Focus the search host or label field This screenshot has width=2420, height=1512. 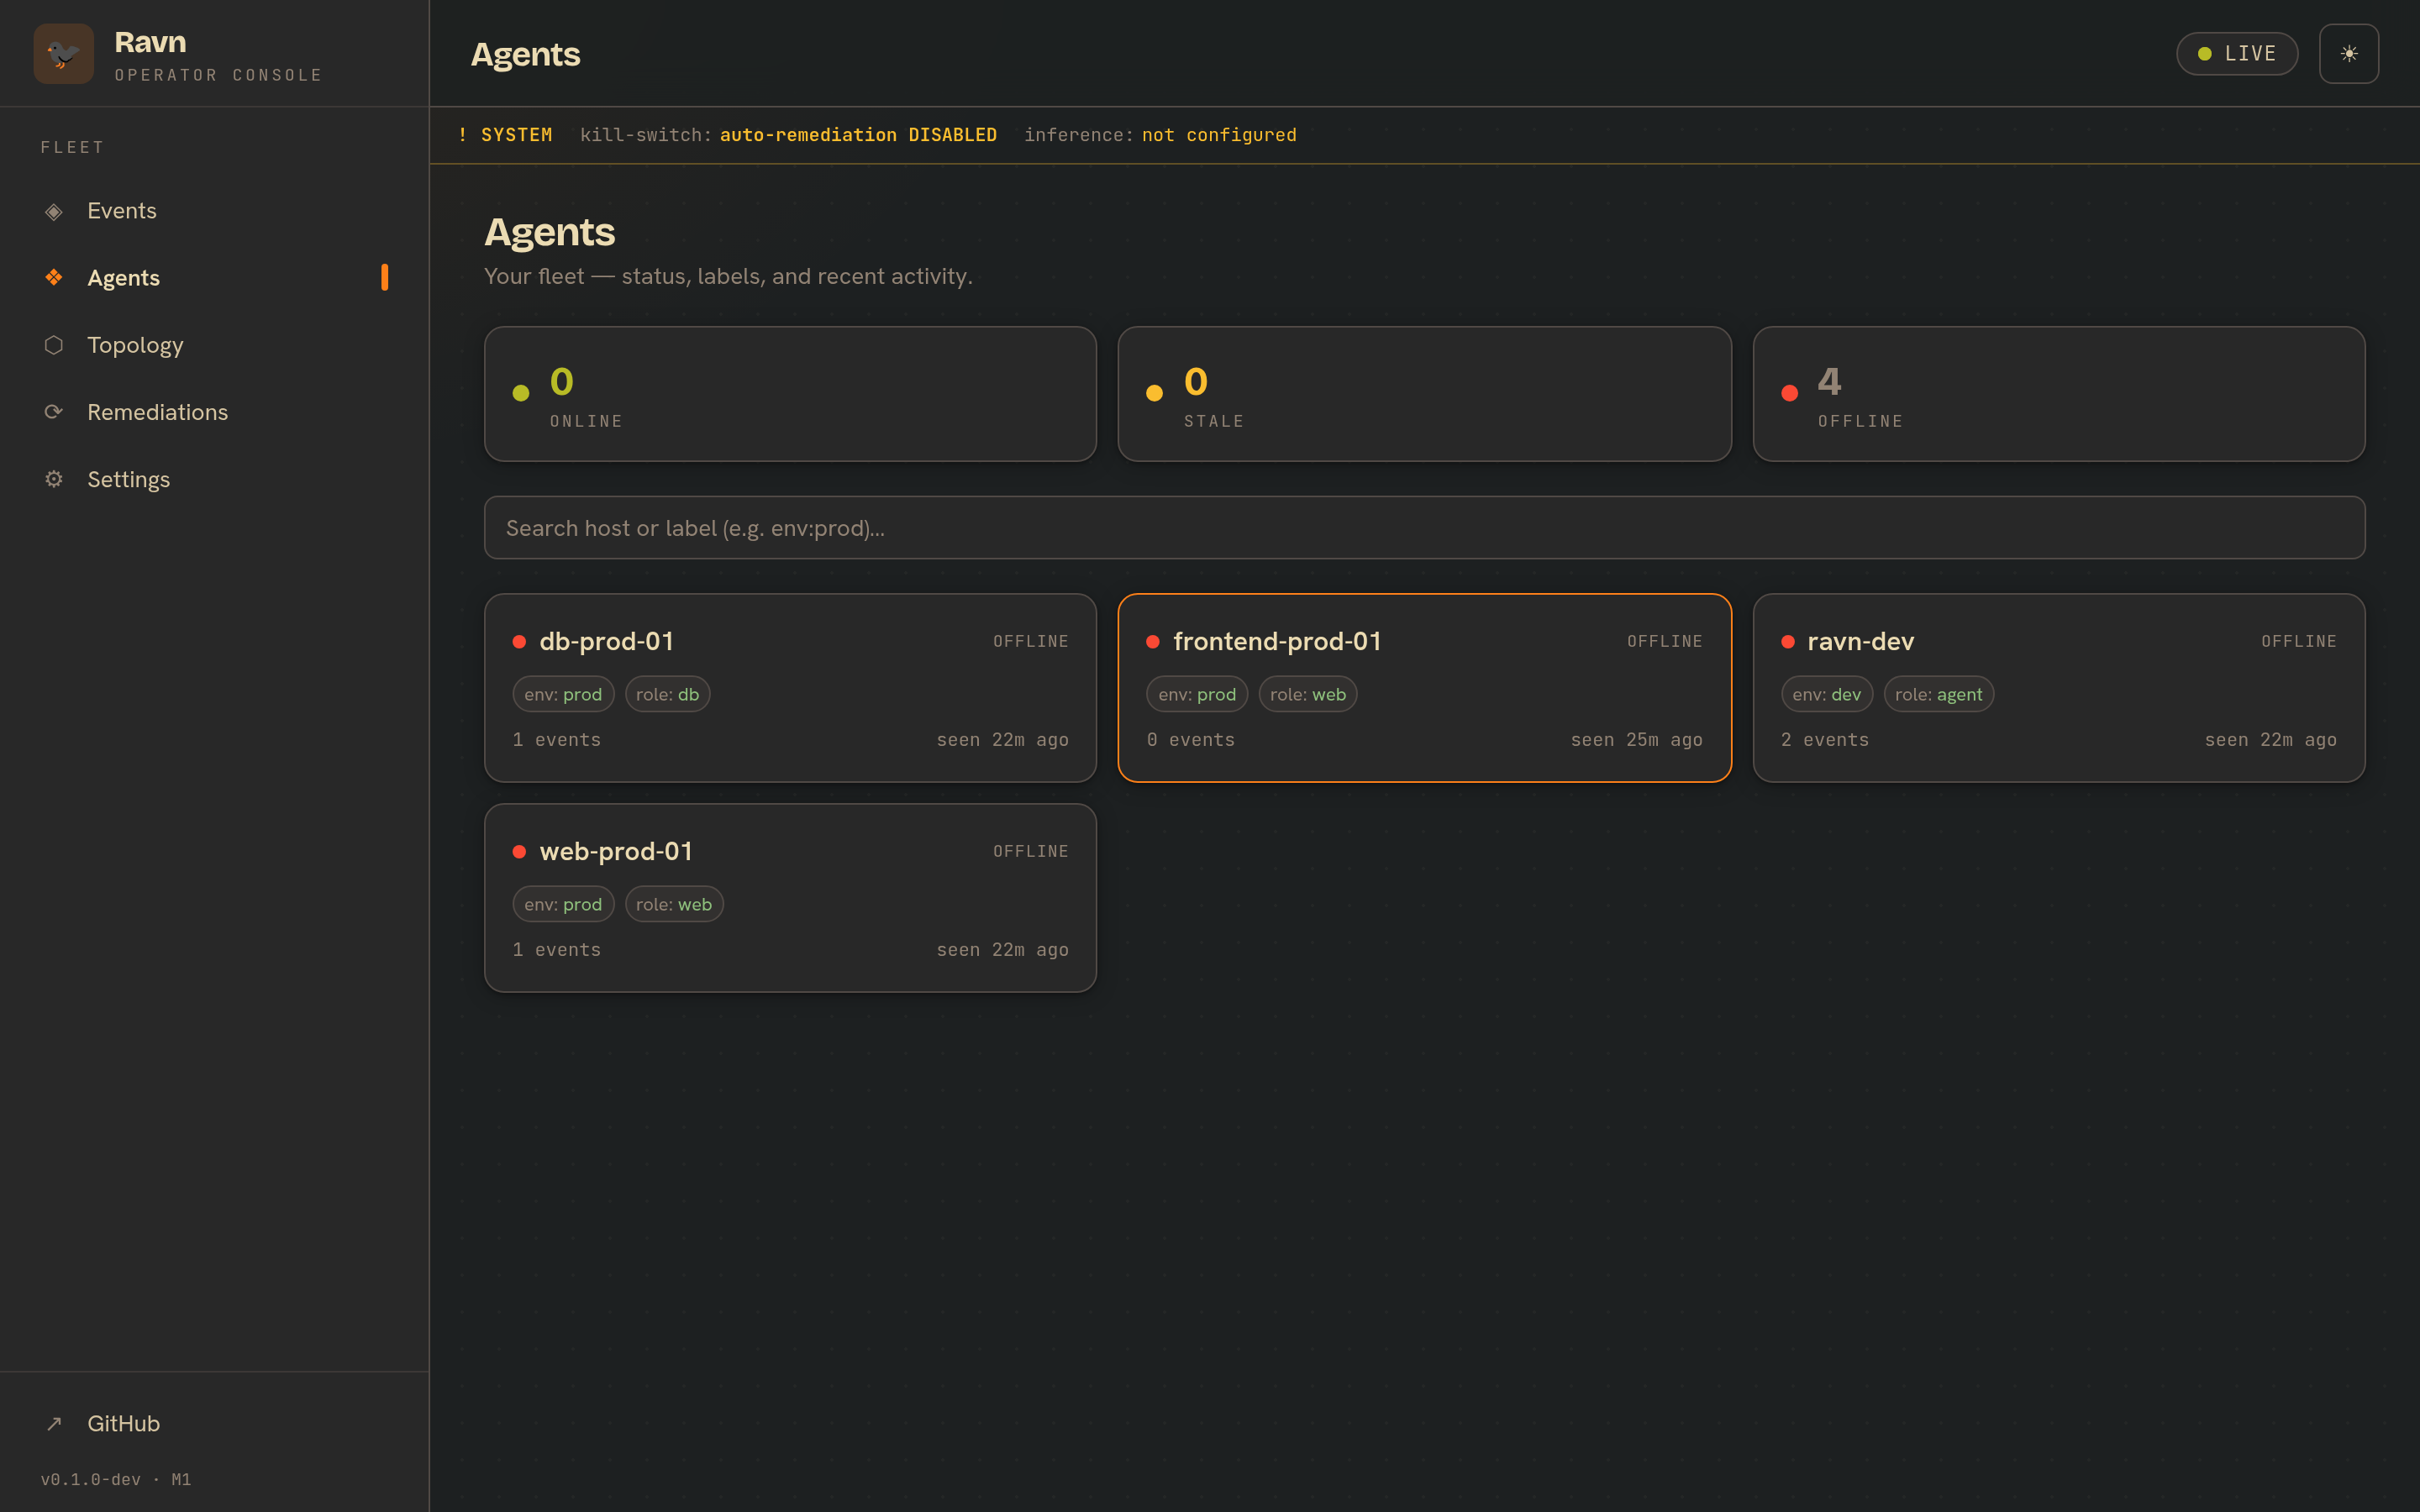tap(1424, 528)
